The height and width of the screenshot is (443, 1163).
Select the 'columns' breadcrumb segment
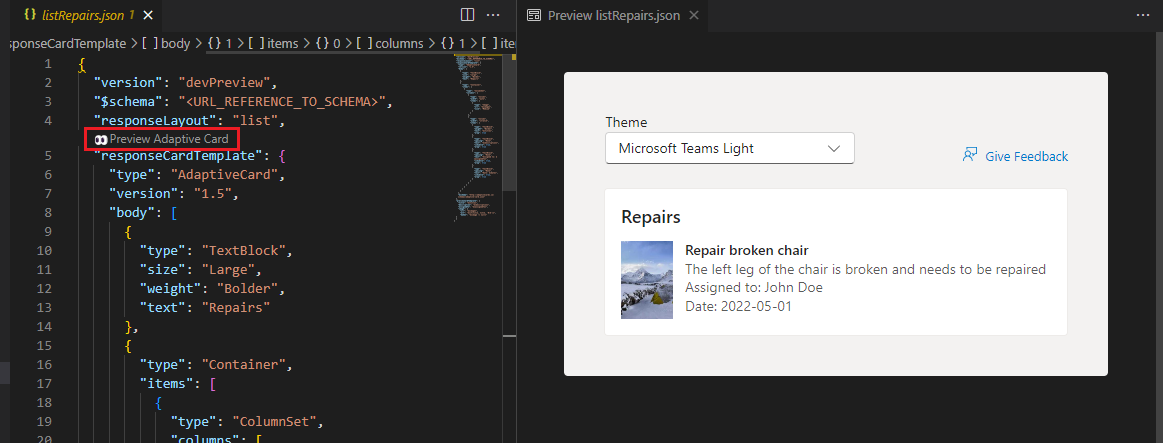[392, 43]
